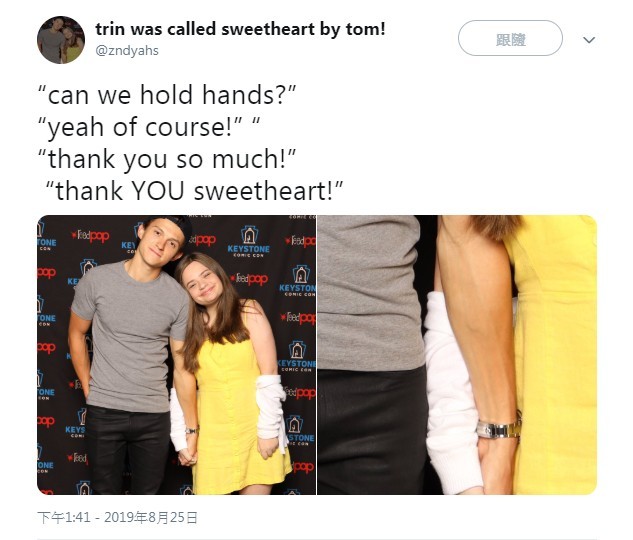Click the silver wristwatch in right photo
The height and width of the screenshot is (540, 633).
[499, 429]
